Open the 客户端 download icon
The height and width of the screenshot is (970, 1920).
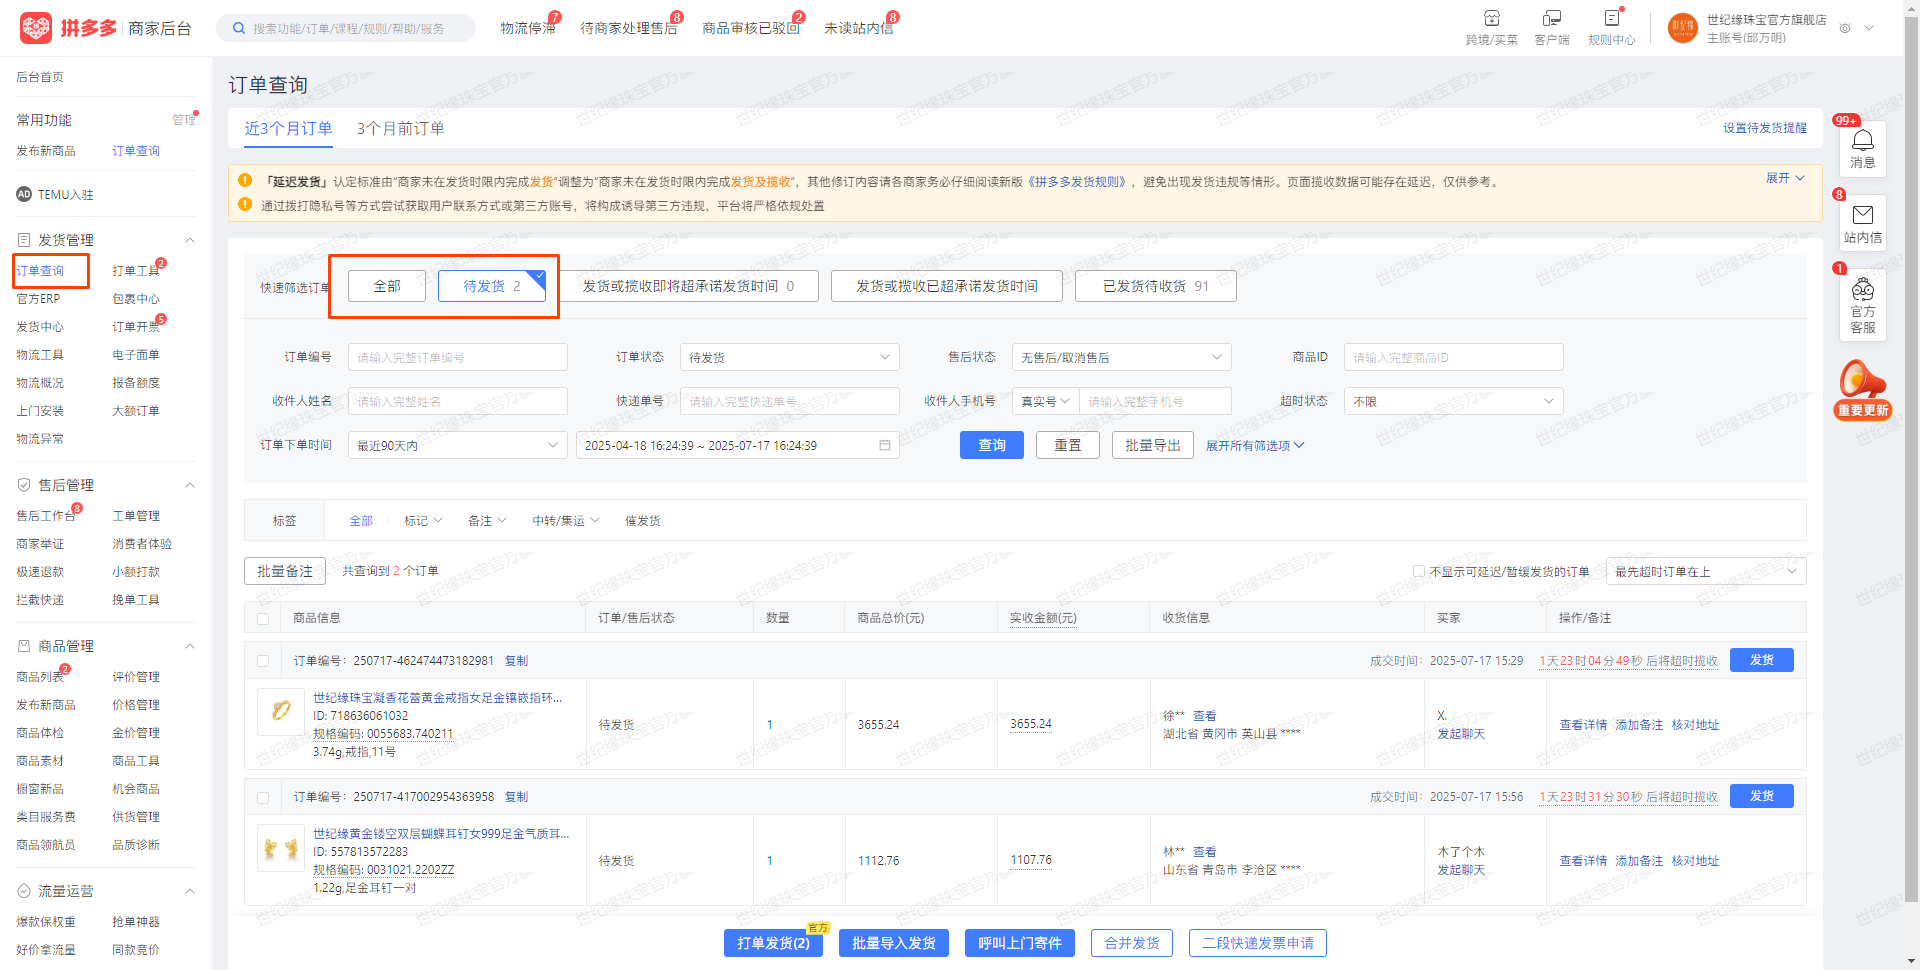[x=1551, y=19]
